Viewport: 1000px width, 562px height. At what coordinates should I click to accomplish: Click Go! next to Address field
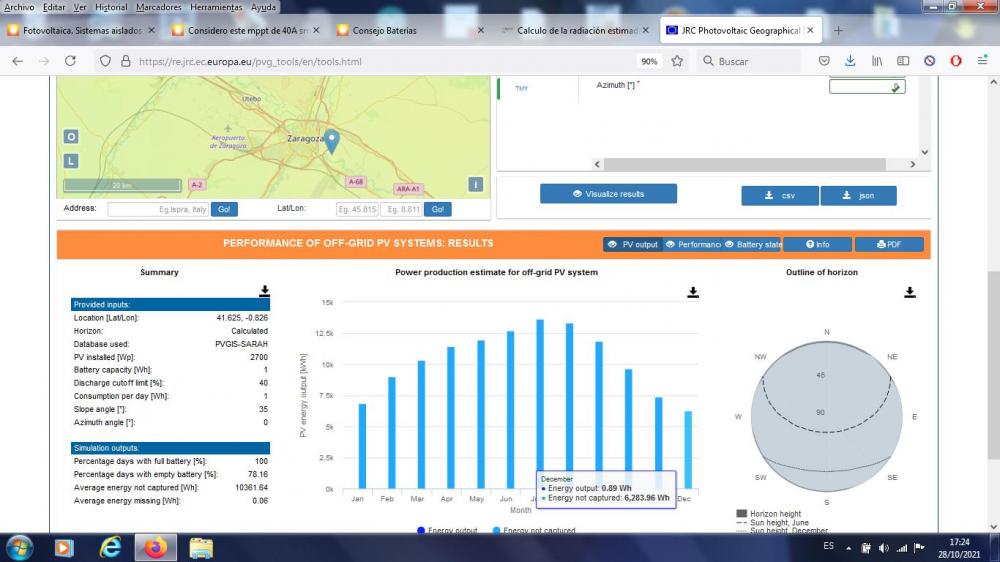coord(224,209)
